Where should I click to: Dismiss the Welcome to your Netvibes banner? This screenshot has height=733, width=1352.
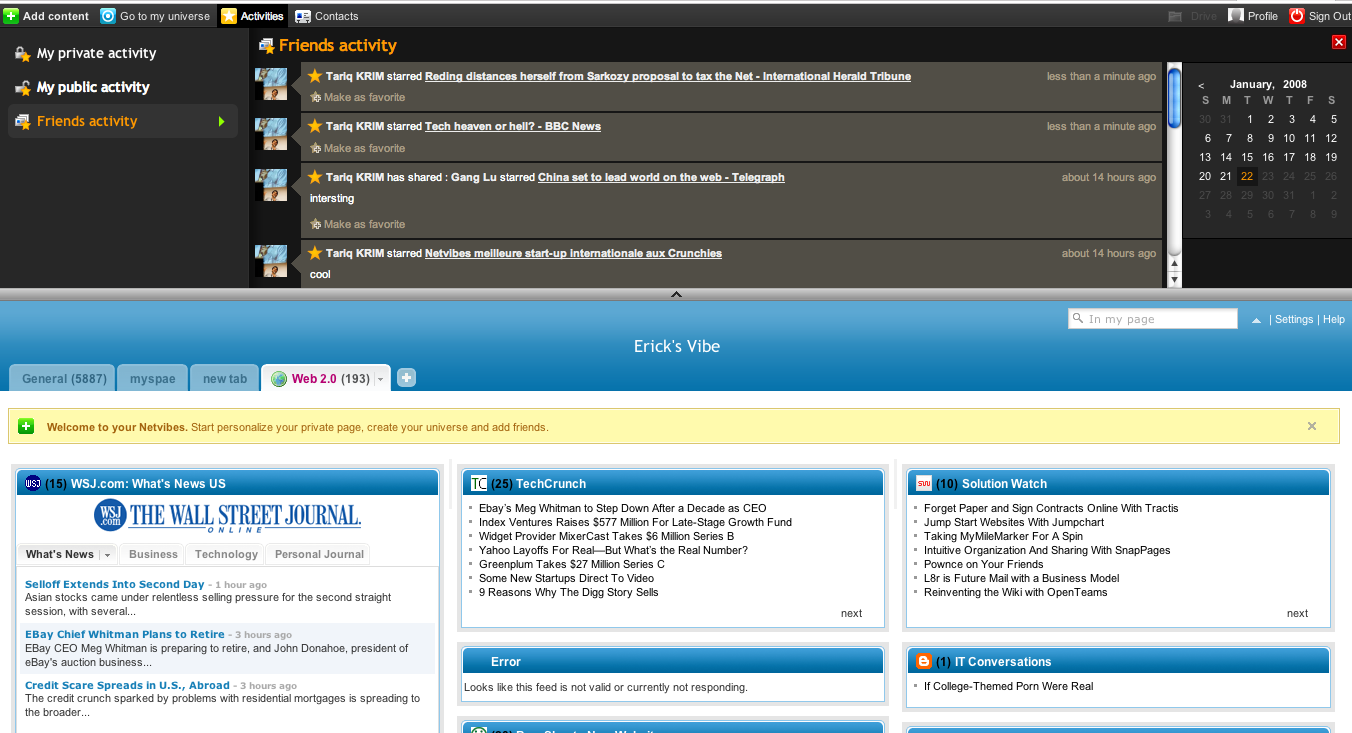pyautogui.click(x=1312, y=426)
